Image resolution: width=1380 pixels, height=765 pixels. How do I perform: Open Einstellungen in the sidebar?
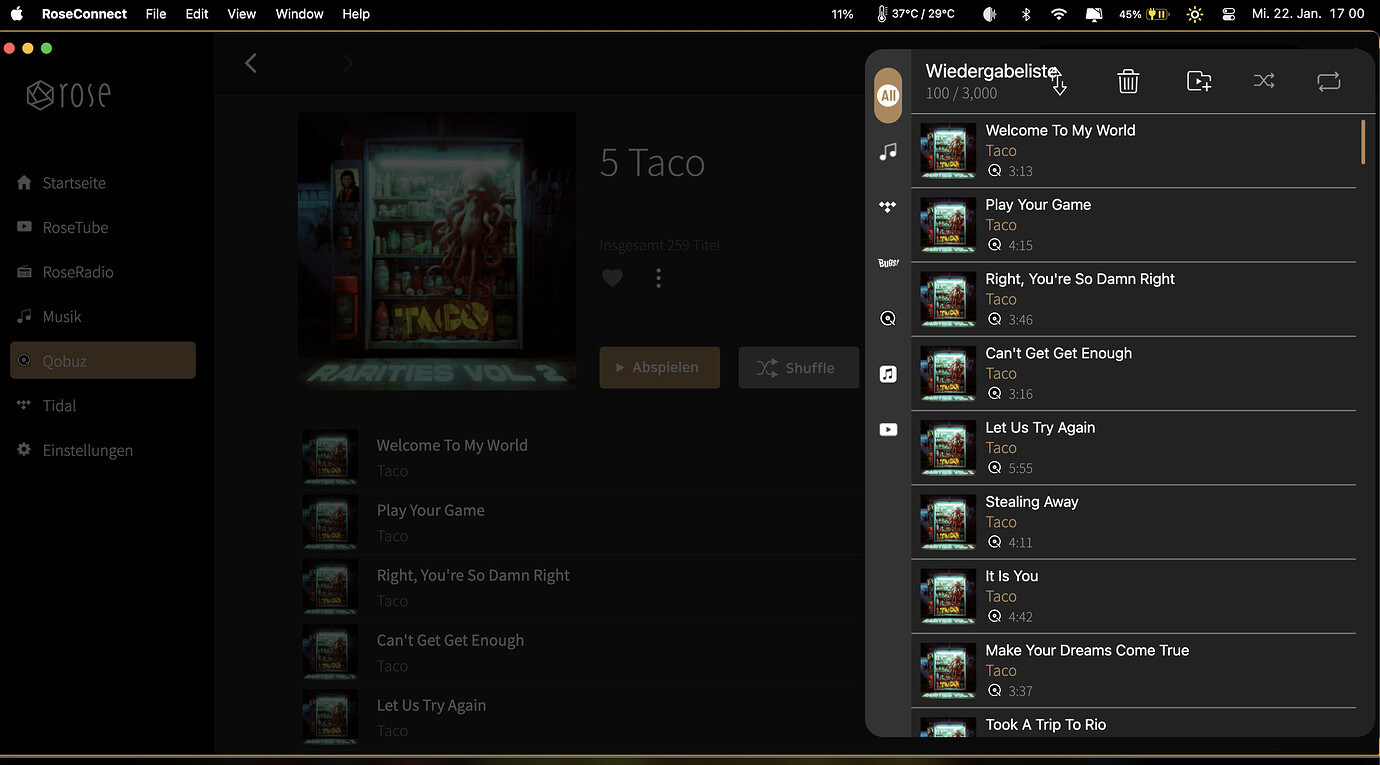click(x=103, y=450)
